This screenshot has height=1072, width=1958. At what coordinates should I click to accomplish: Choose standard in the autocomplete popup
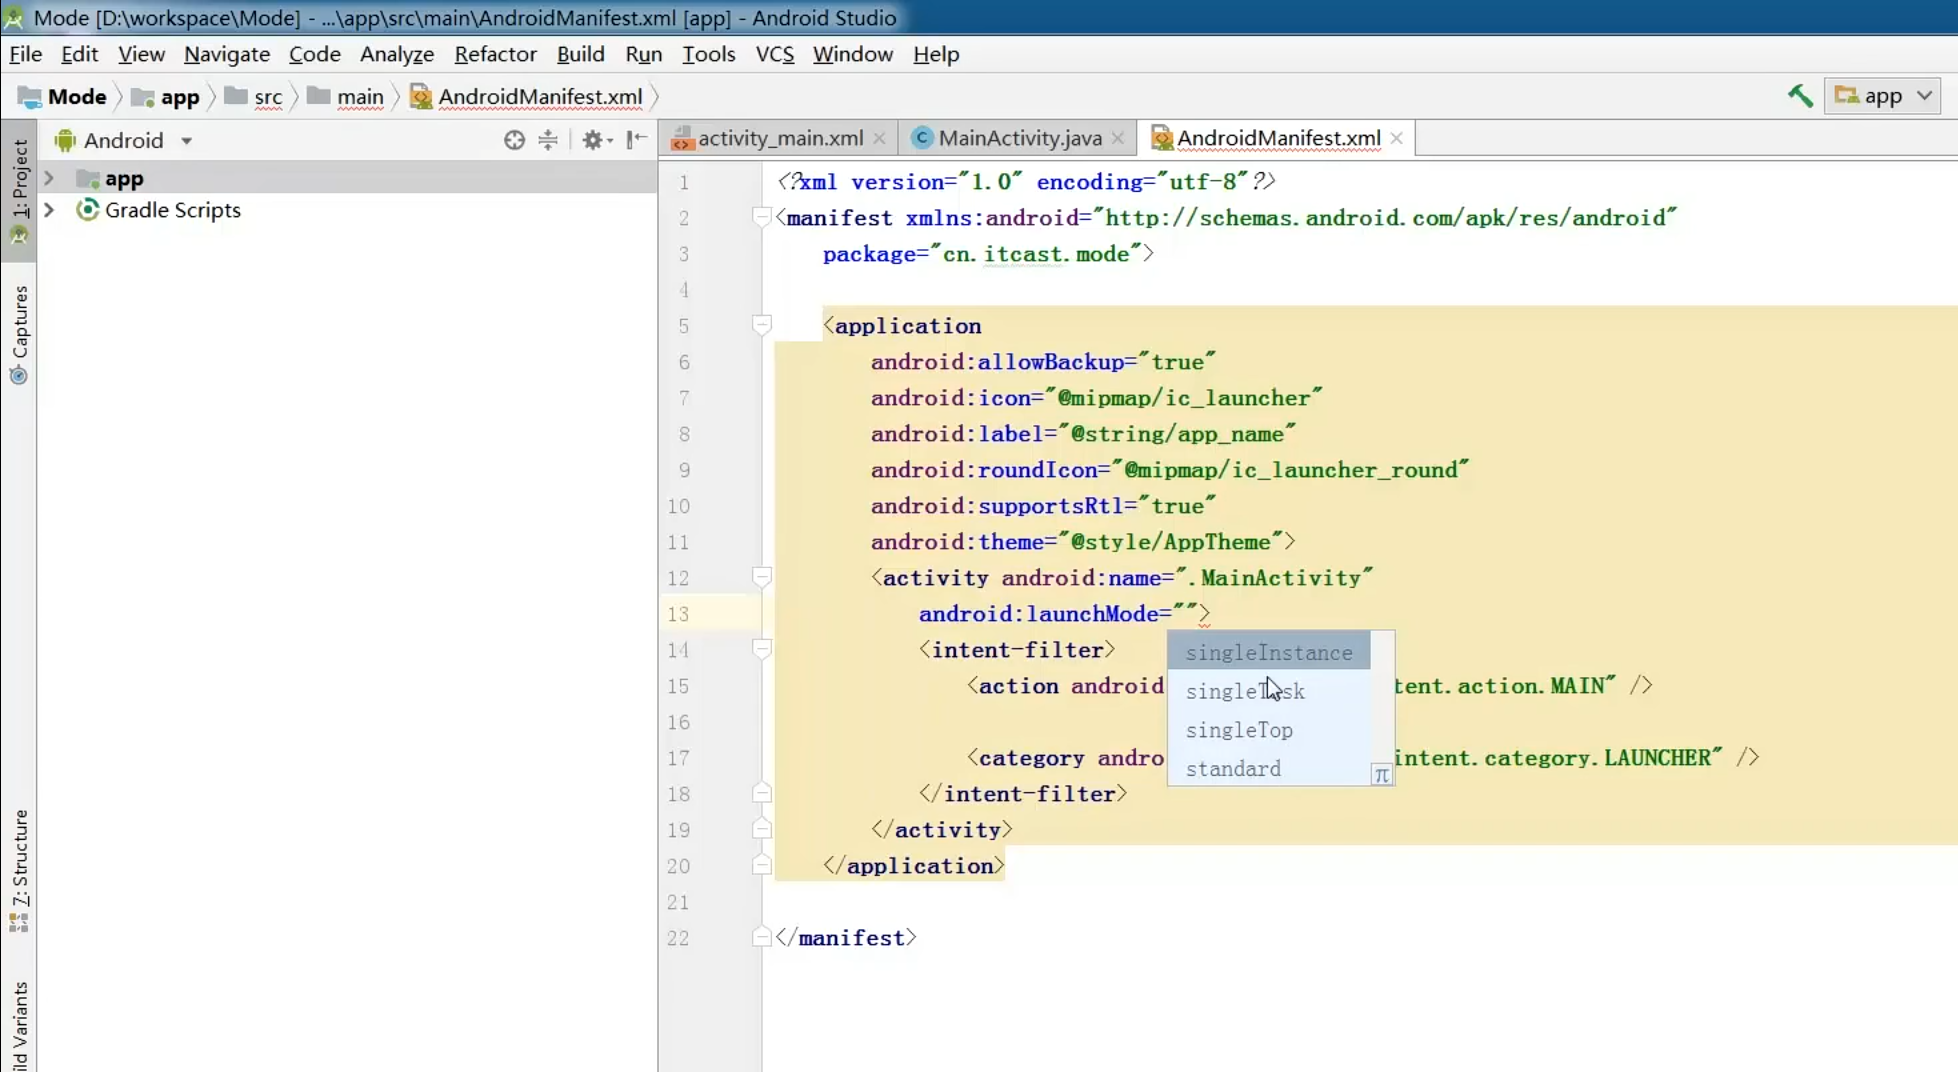[x=1233, y=769]
